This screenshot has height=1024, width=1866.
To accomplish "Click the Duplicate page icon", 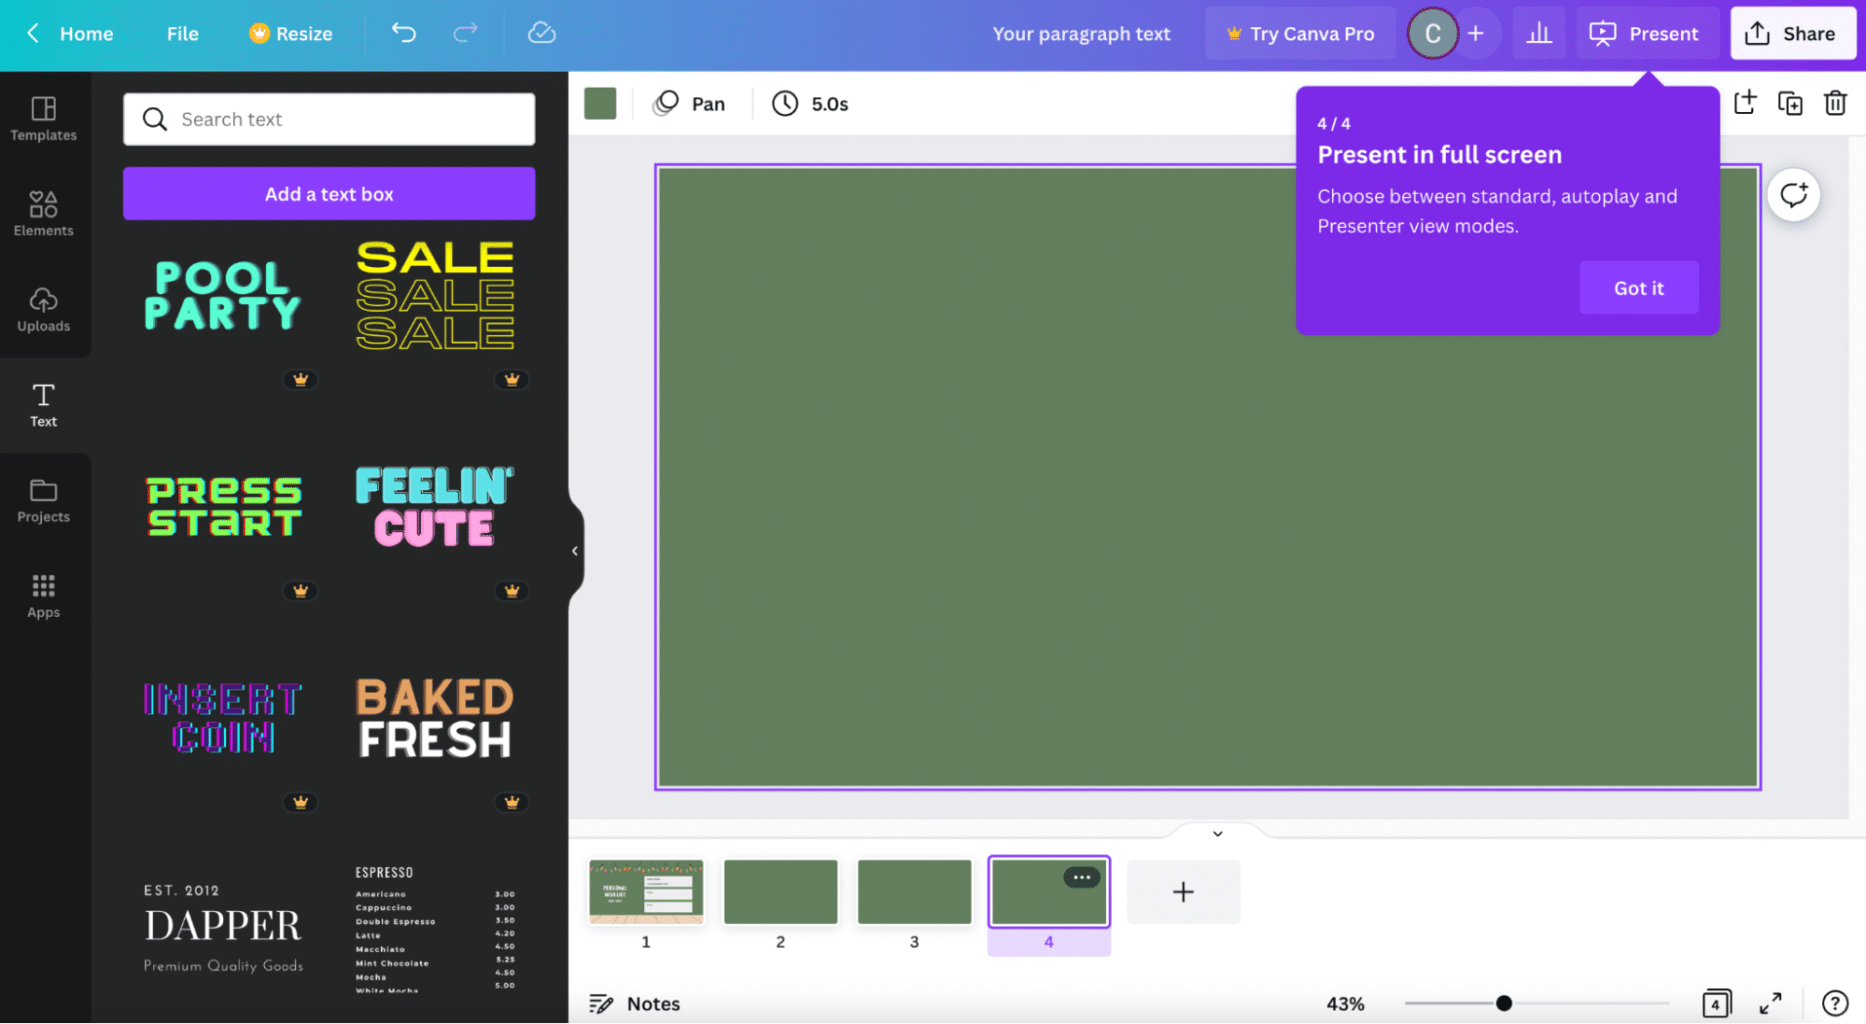I will [x=1790, y=103].
